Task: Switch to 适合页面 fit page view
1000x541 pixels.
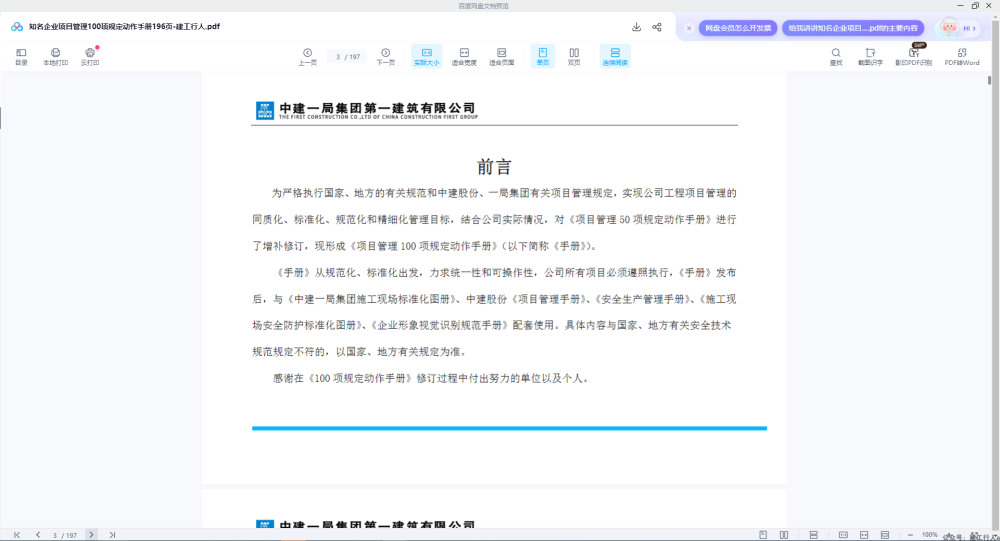Action: [x=501, y=56]
